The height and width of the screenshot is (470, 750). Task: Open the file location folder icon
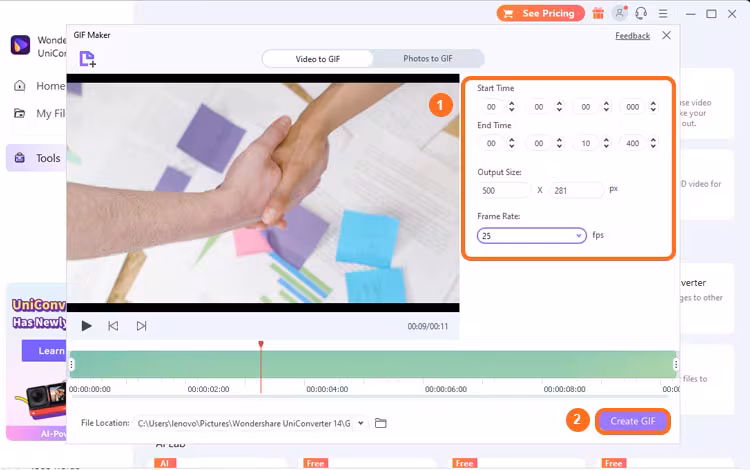pyautogui.click(x=380, y=423)
